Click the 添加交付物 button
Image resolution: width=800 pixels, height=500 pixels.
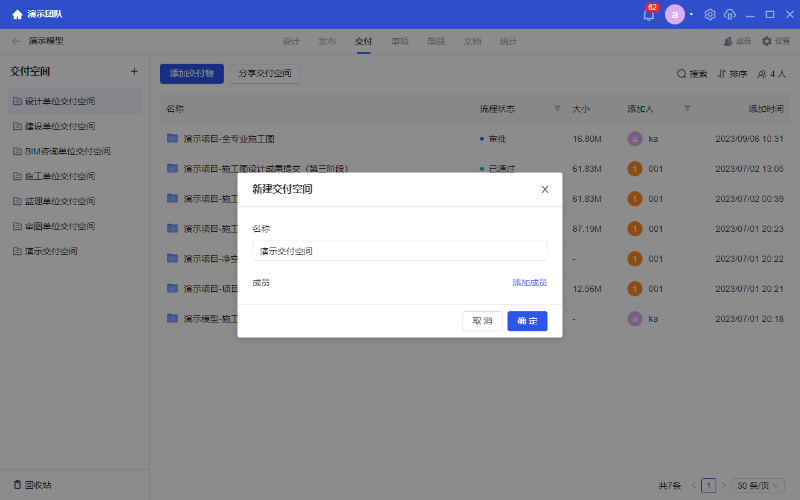coord(192,73)
